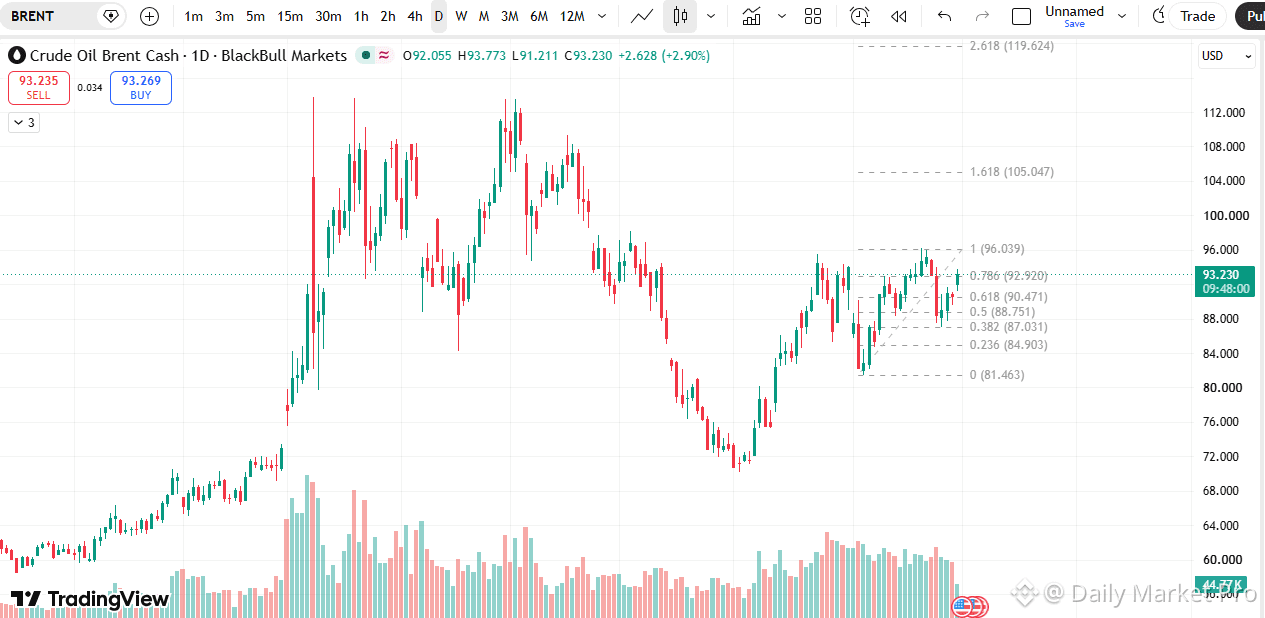
Task: Open the Indicators icon
Action: [751, 16]
